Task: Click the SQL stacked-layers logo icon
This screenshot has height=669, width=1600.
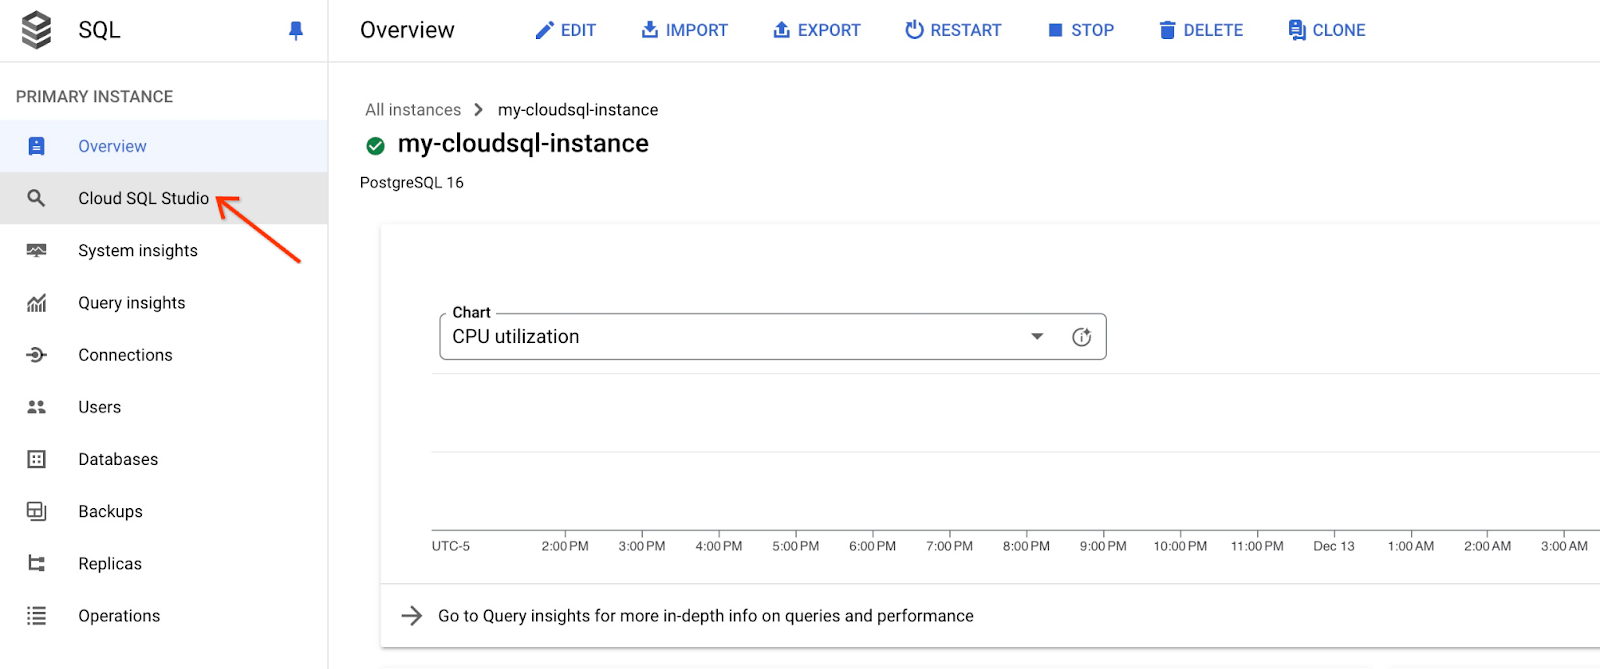Action: coord(37,30)
